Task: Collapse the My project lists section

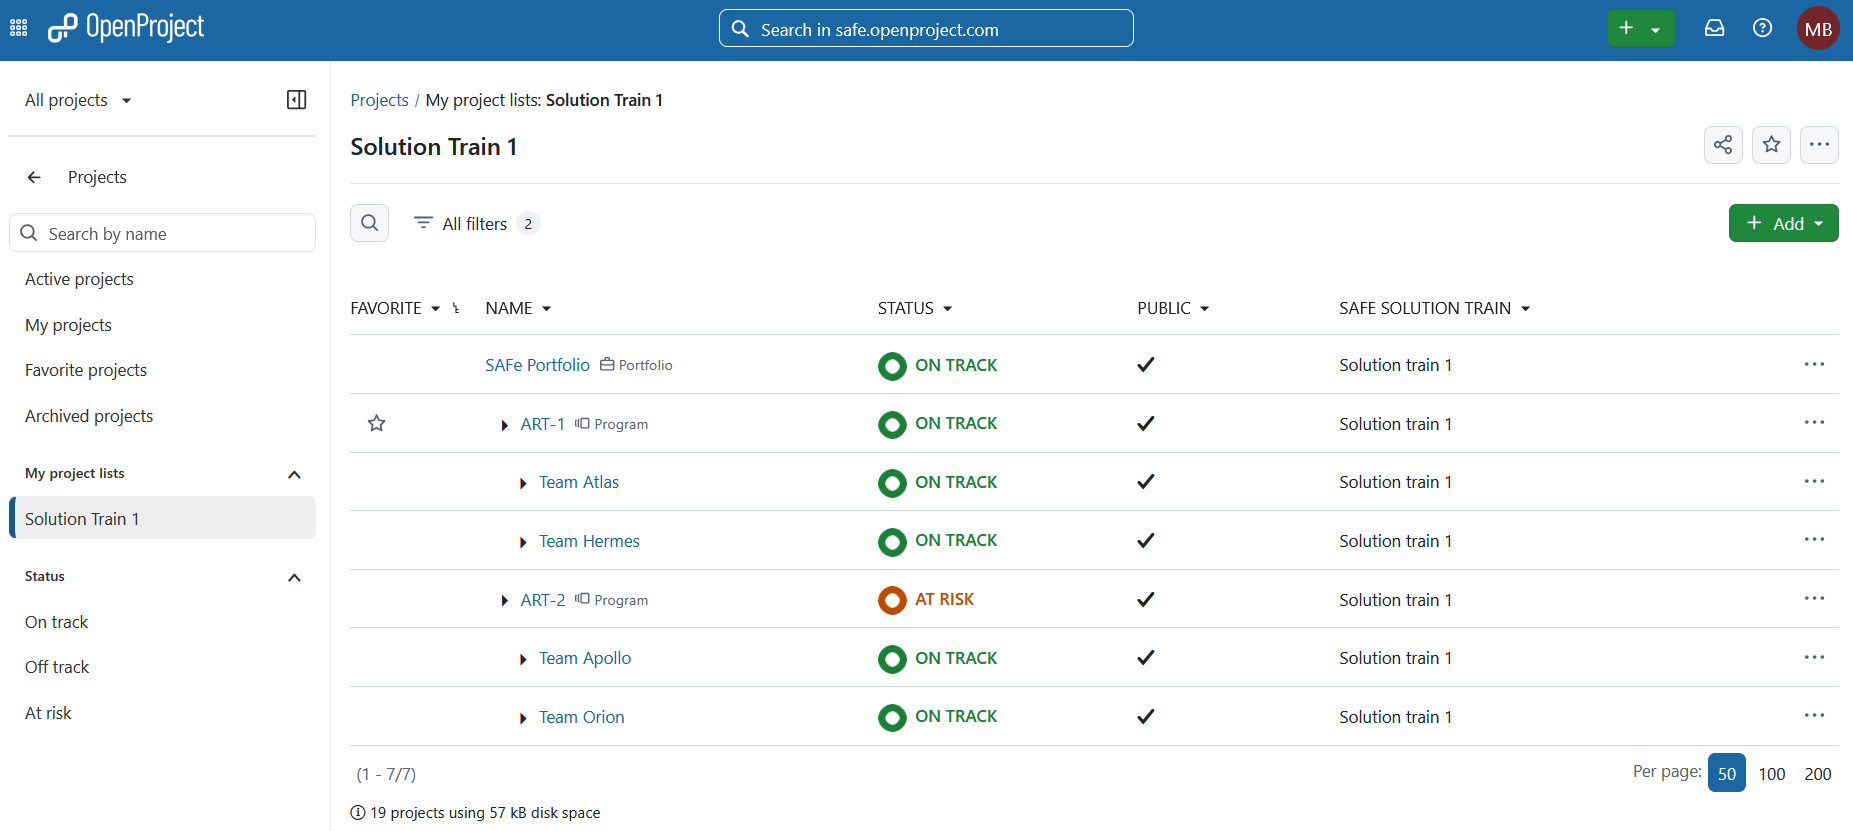Action: point(294,474)
